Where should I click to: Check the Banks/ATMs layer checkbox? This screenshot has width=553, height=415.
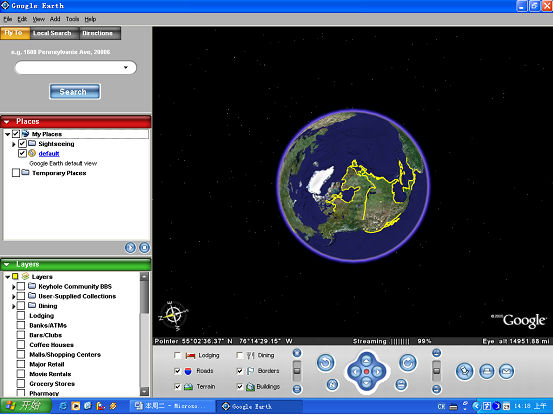pos(21,325)
